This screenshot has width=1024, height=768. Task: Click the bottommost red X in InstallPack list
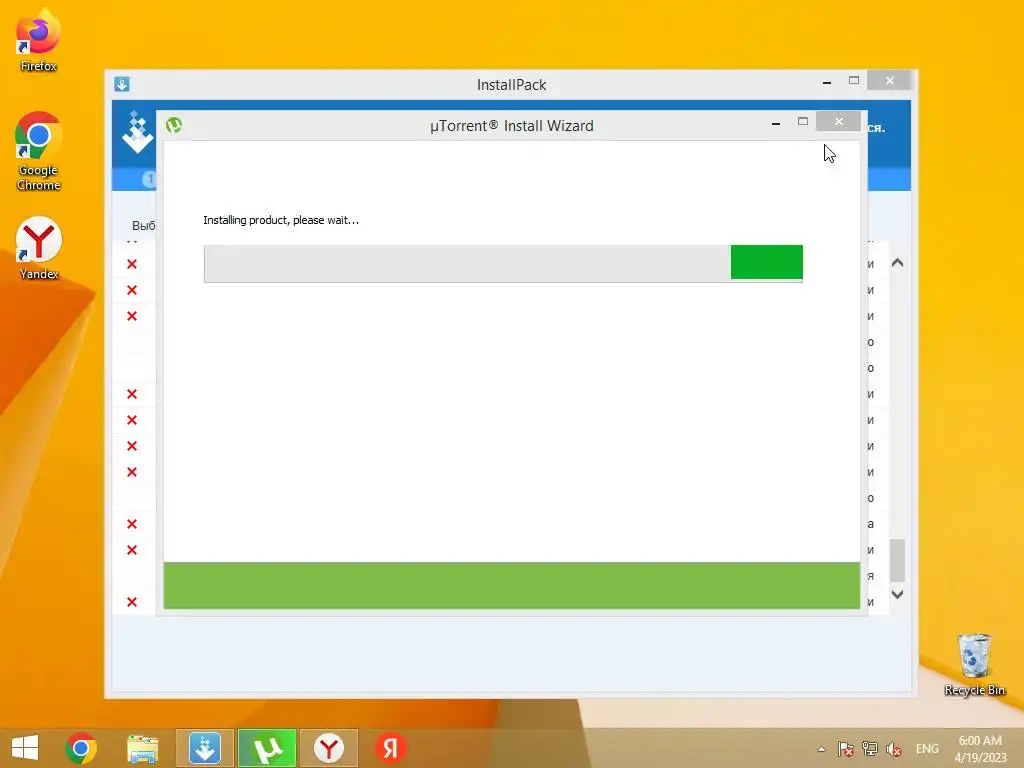click(132, 602)
